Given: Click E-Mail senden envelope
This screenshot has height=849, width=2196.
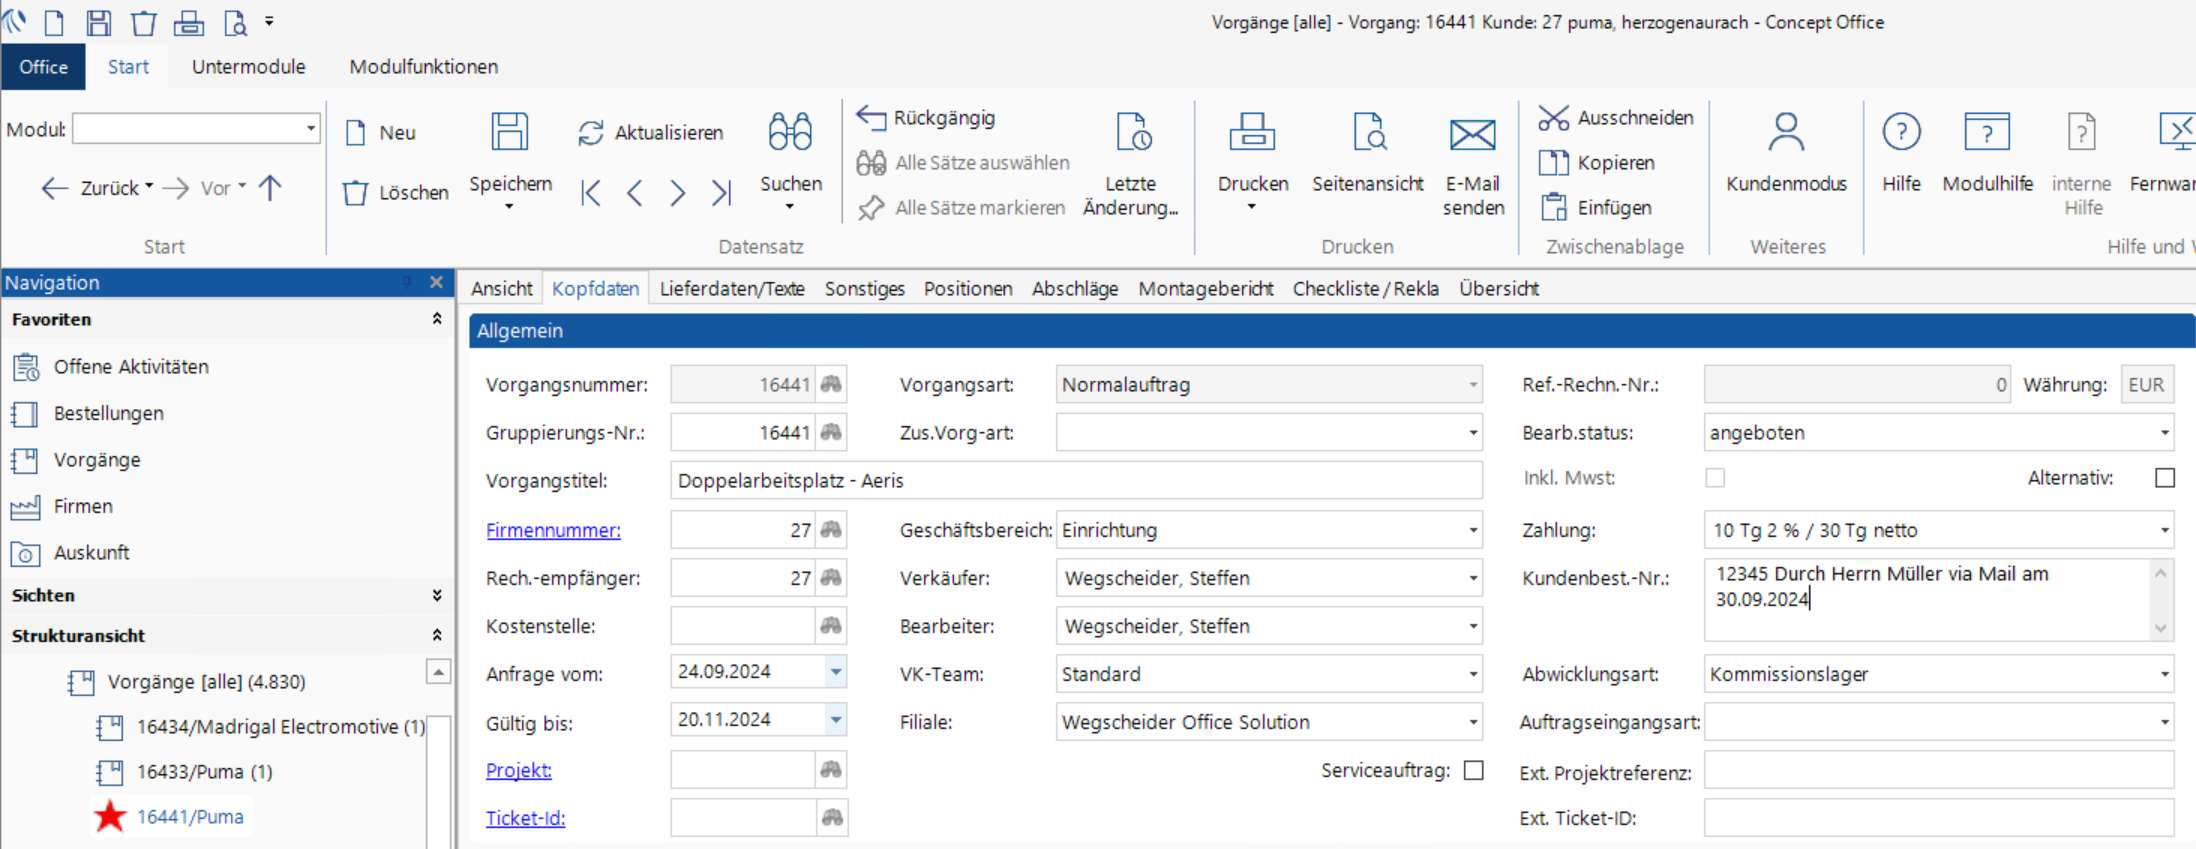Looking at the screenshot, I should tap(1473, 163).
